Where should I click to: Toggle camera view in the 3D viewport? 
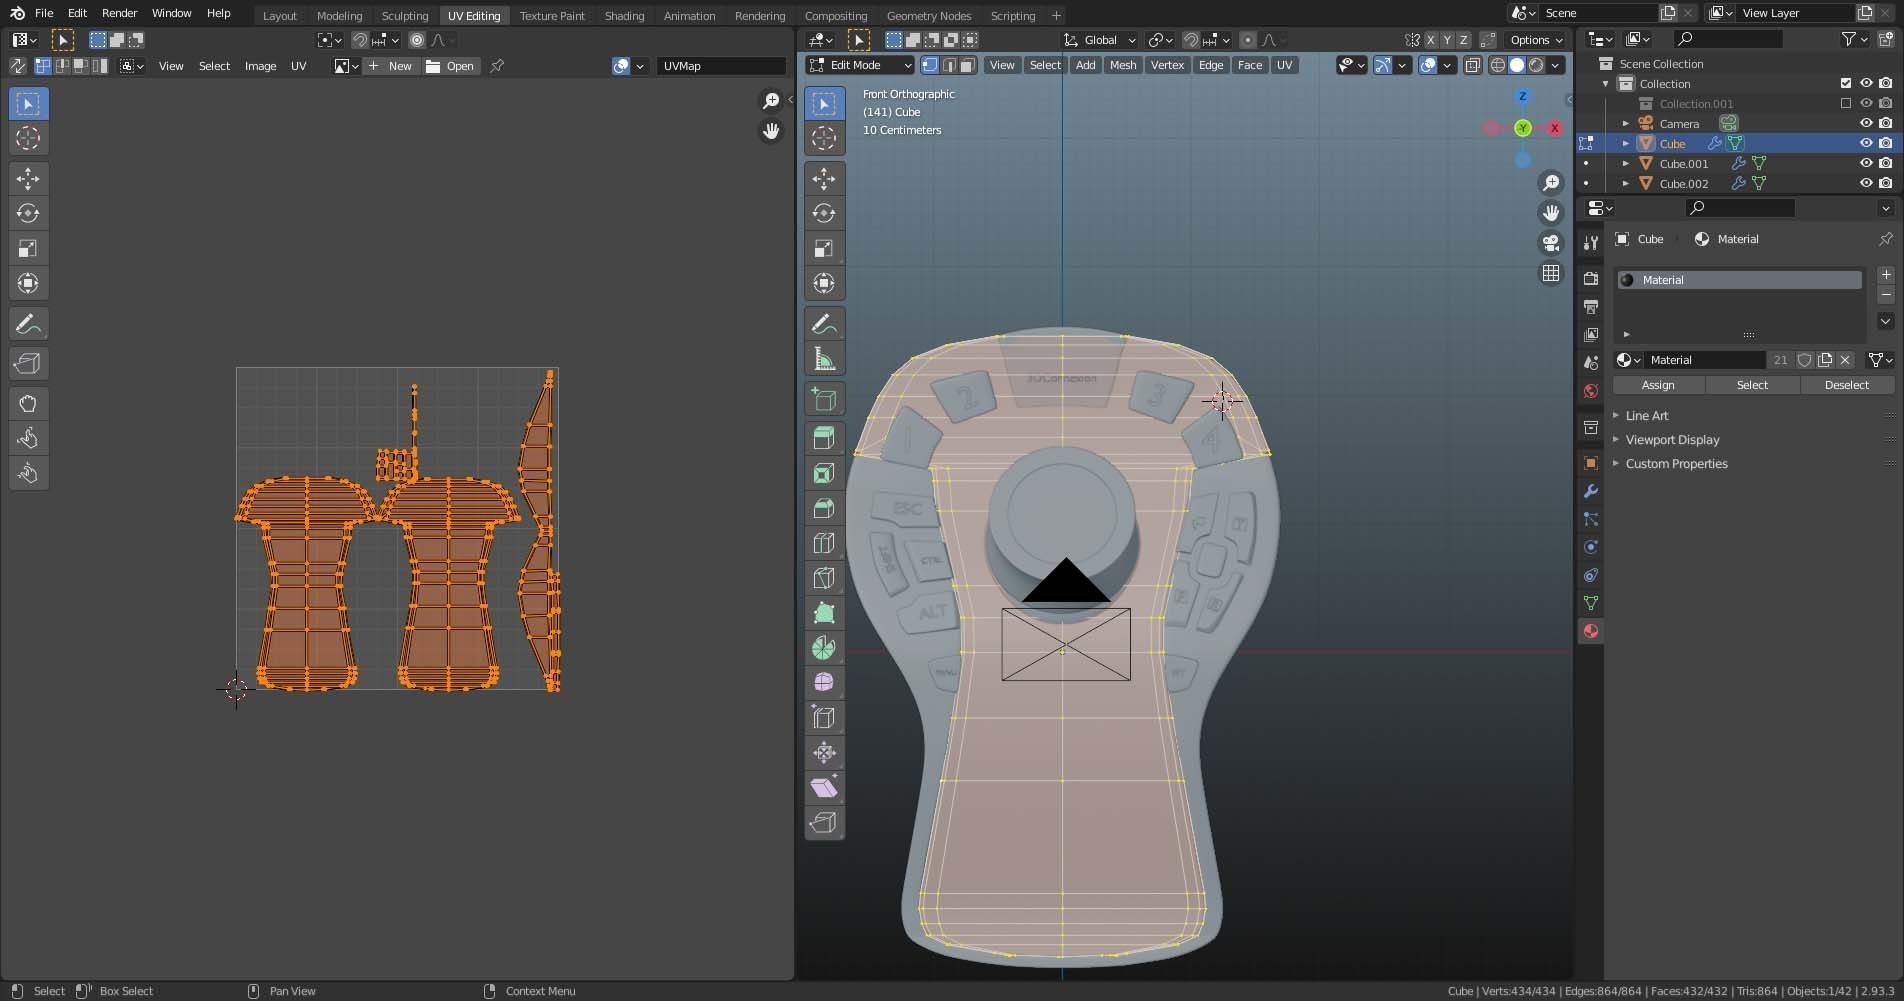tap(1551, 243)
